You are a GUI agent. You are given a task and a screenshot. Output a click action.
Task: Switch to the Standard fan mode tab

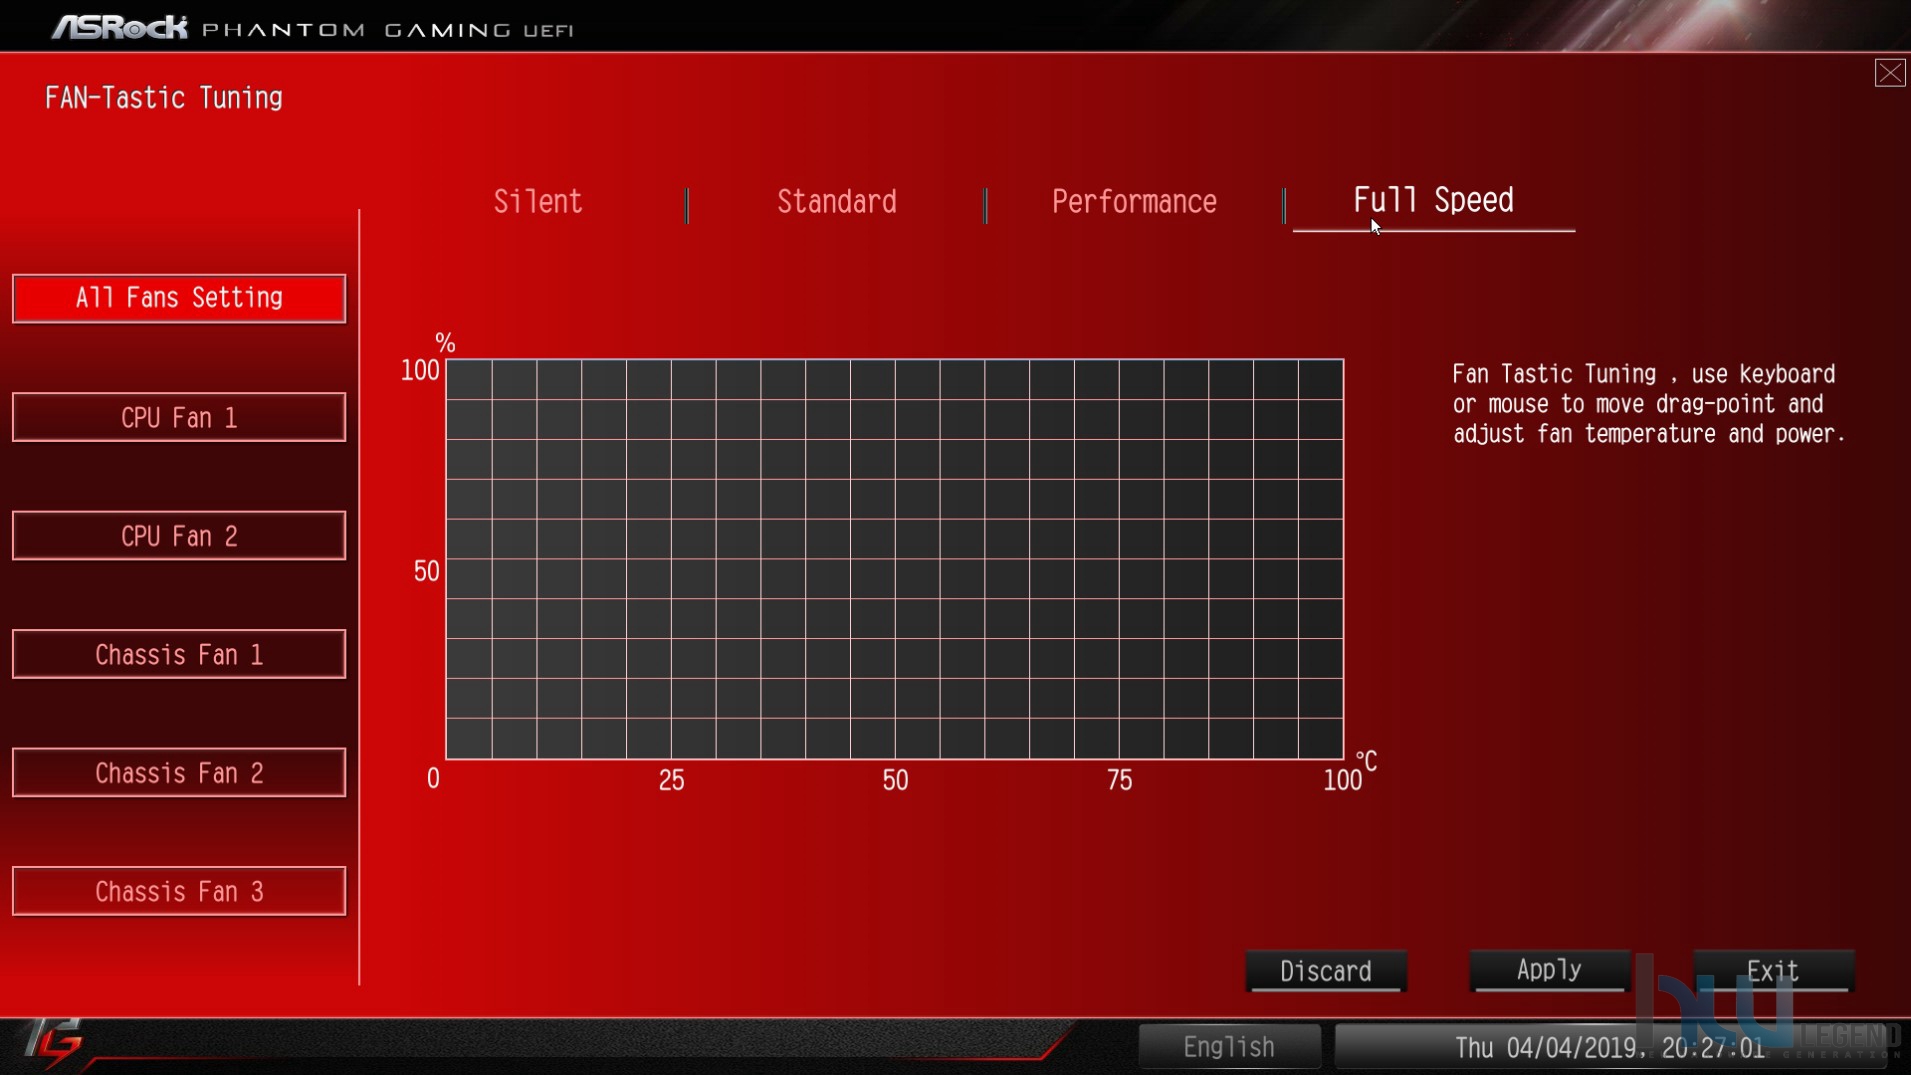pyautogui.click(x=837, y=202)
